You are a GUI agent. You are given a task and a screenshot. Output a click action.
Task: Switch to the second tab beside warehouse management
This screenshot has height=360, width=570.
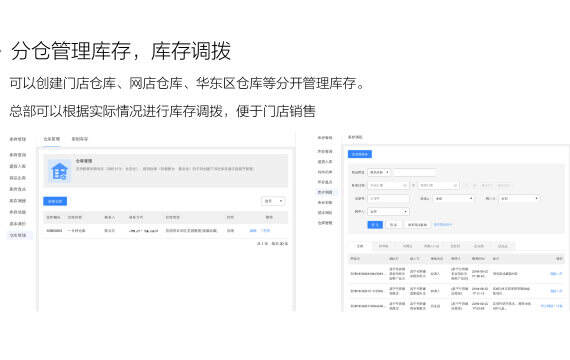point(80,139)
